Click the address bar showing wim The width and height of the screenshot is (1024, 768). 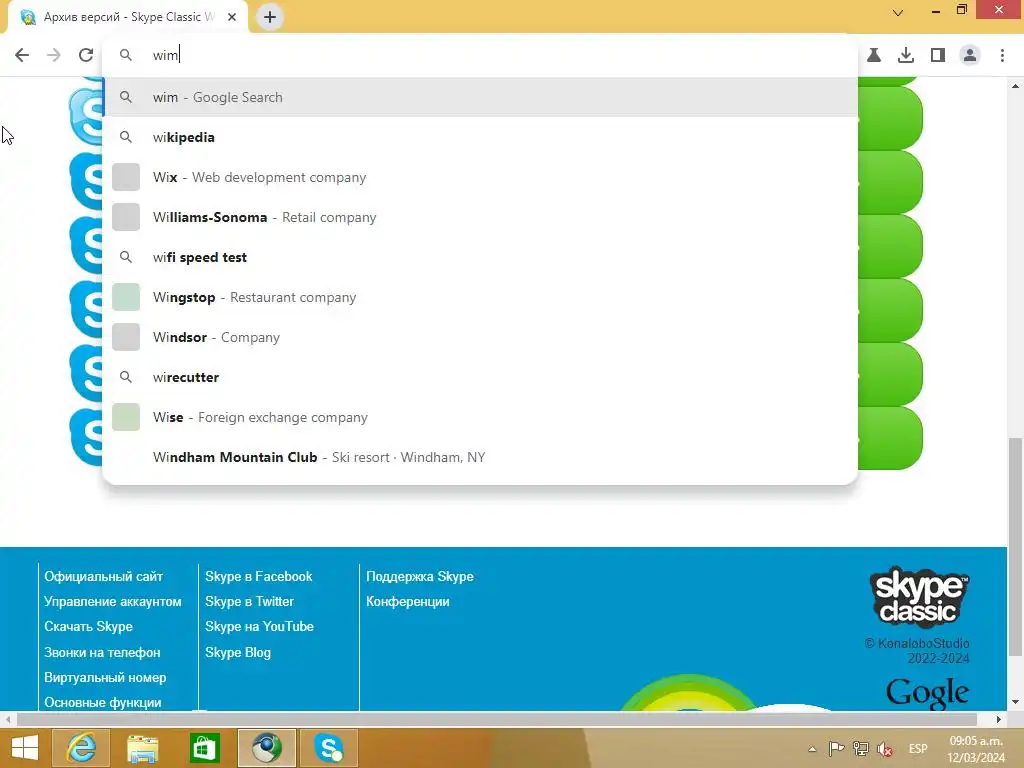479,55
